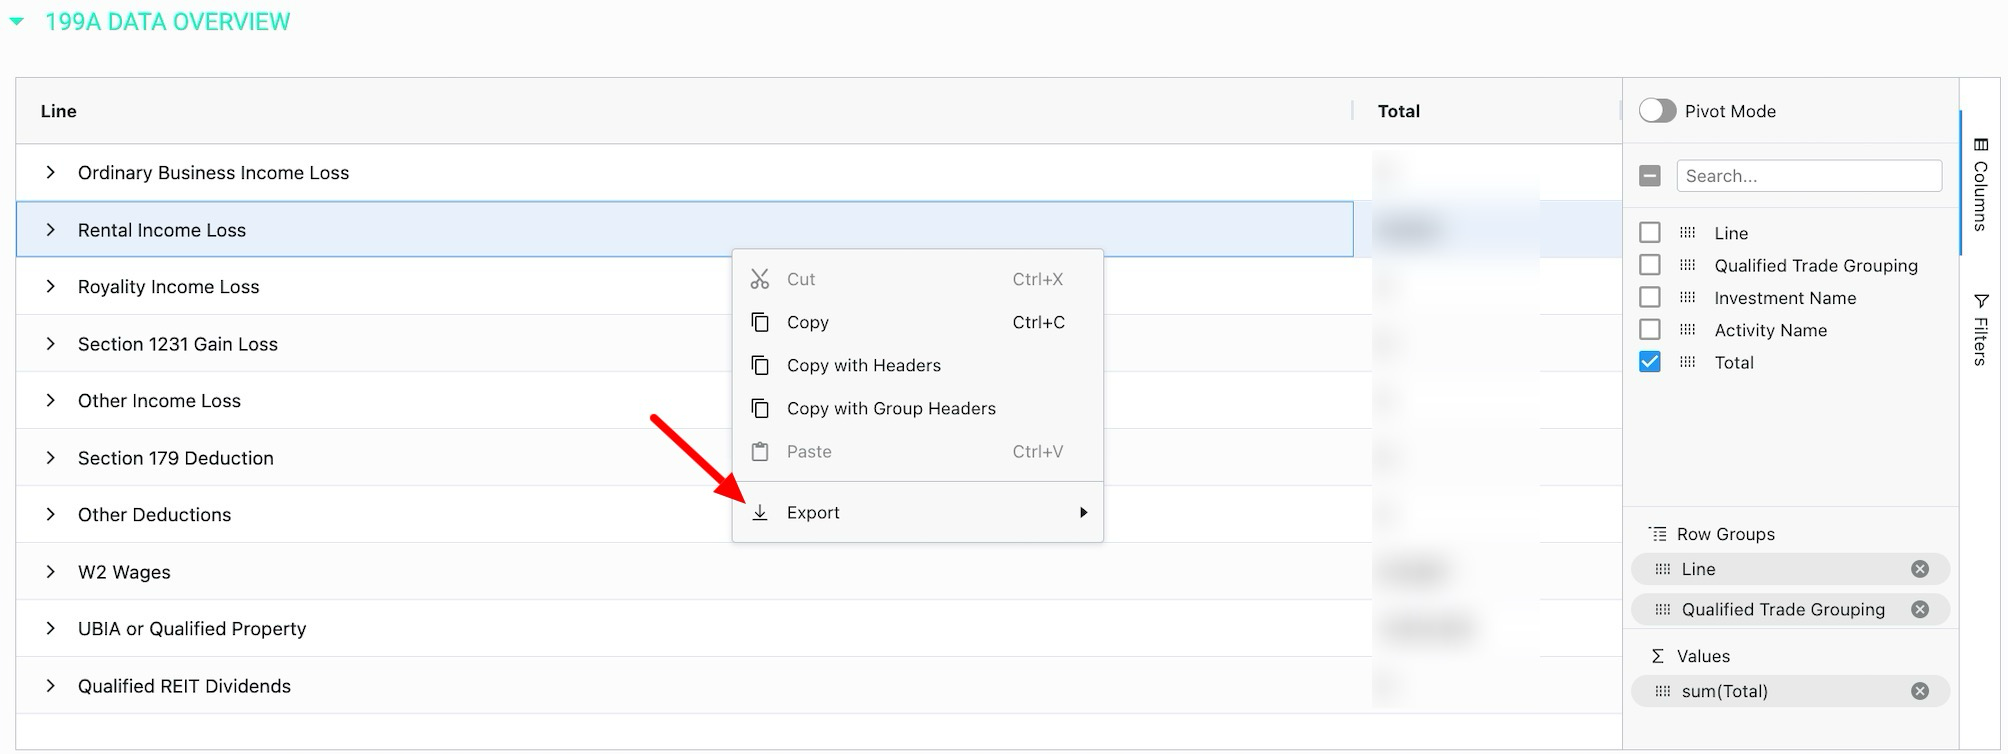Click the select-all columns indeterminate checkbox
2008x754 pixels.
(1650, 176)
